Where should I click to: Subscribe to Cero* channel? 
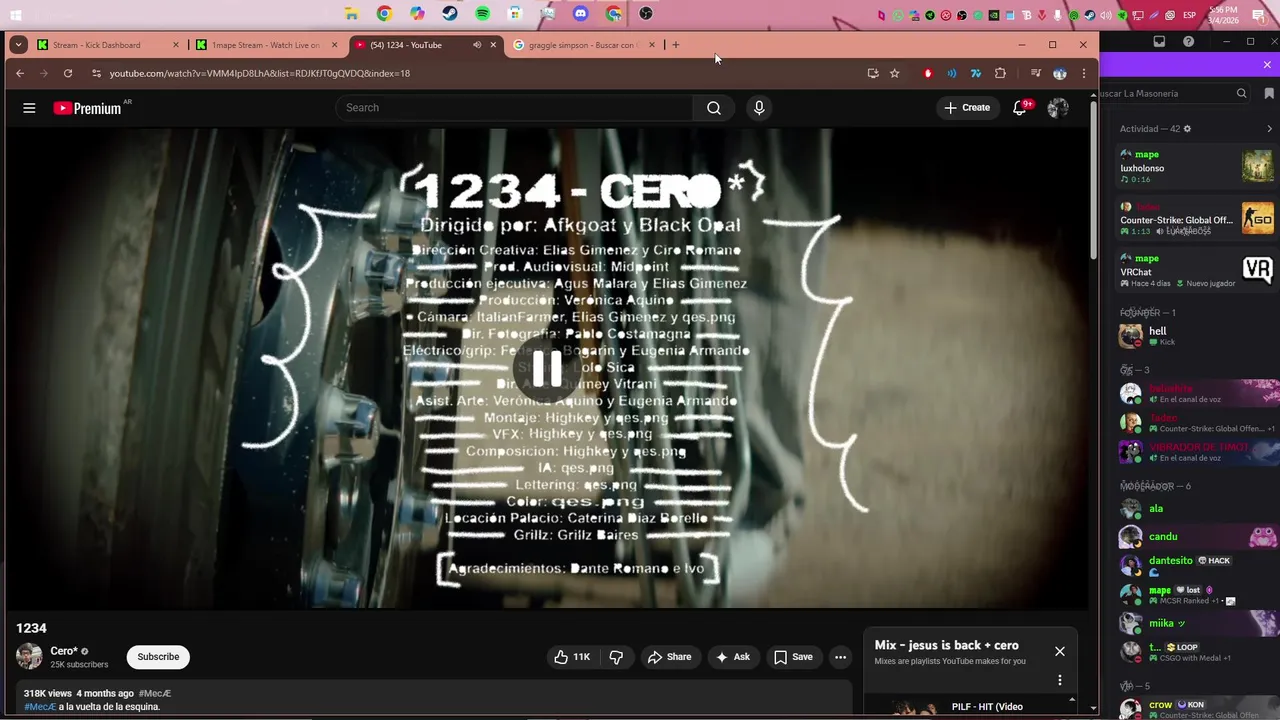(158, 657)
